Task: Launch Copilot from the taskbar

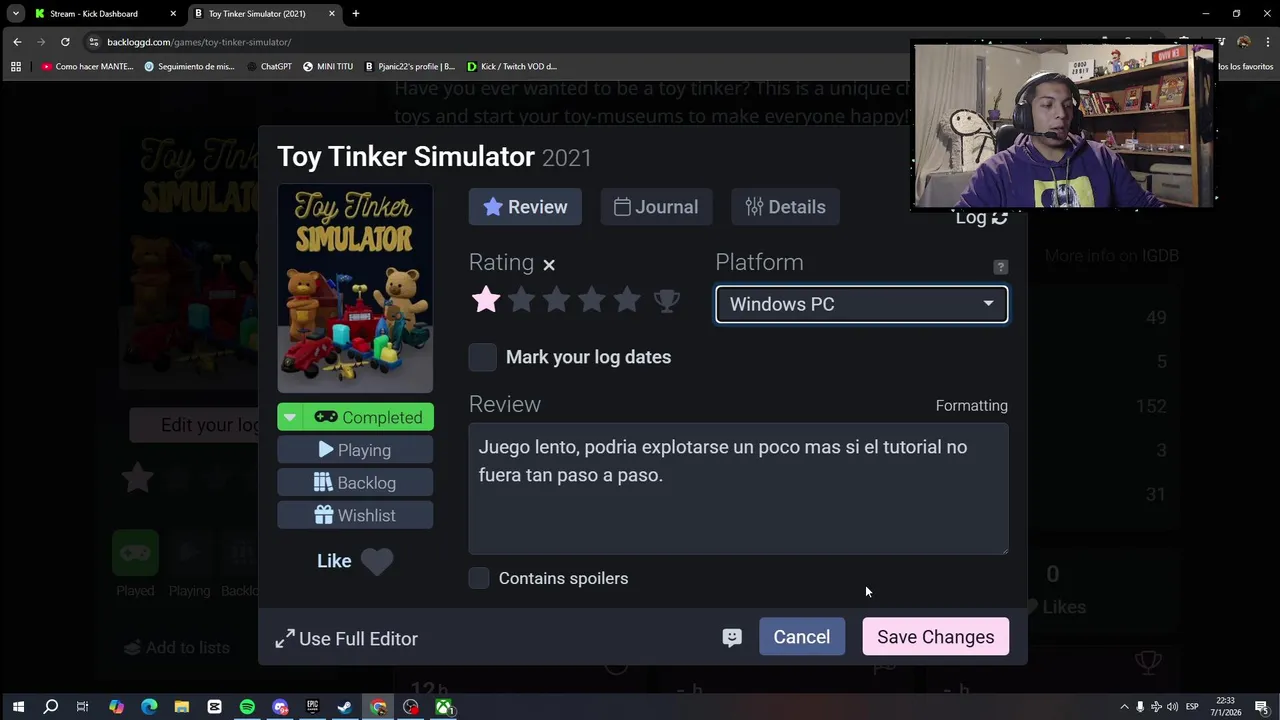Action: (x=116, y=707)
